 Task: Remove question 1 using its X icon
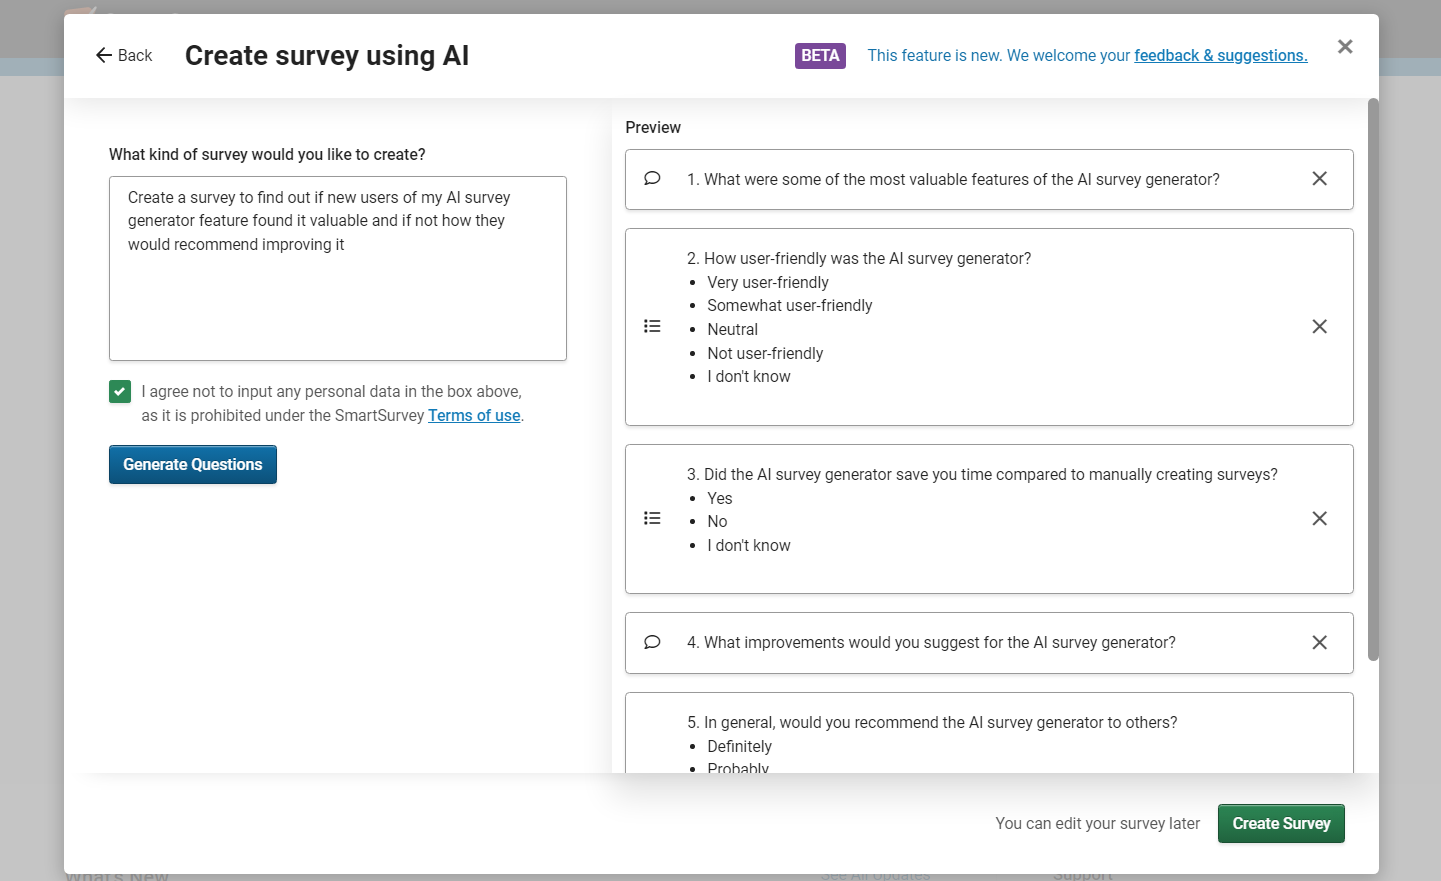pos(1319,178)
